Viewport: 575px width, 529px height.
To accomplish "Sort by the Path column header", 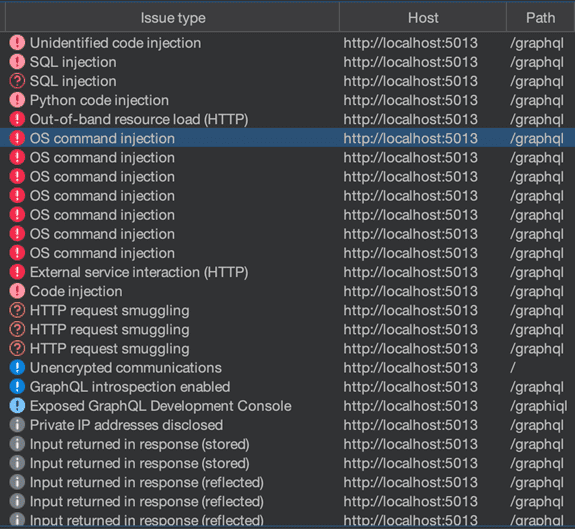I will click(541, 18).
